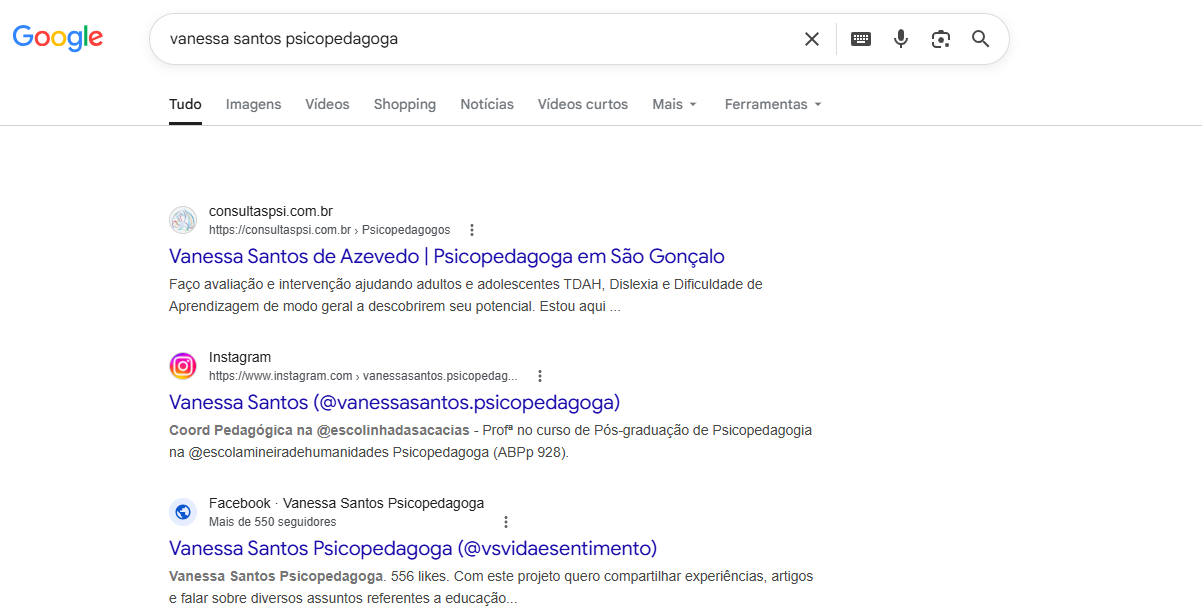Click the Google logo
Image resolution: width=1202 pixels, height=615 pixels.
click(57, 38)
